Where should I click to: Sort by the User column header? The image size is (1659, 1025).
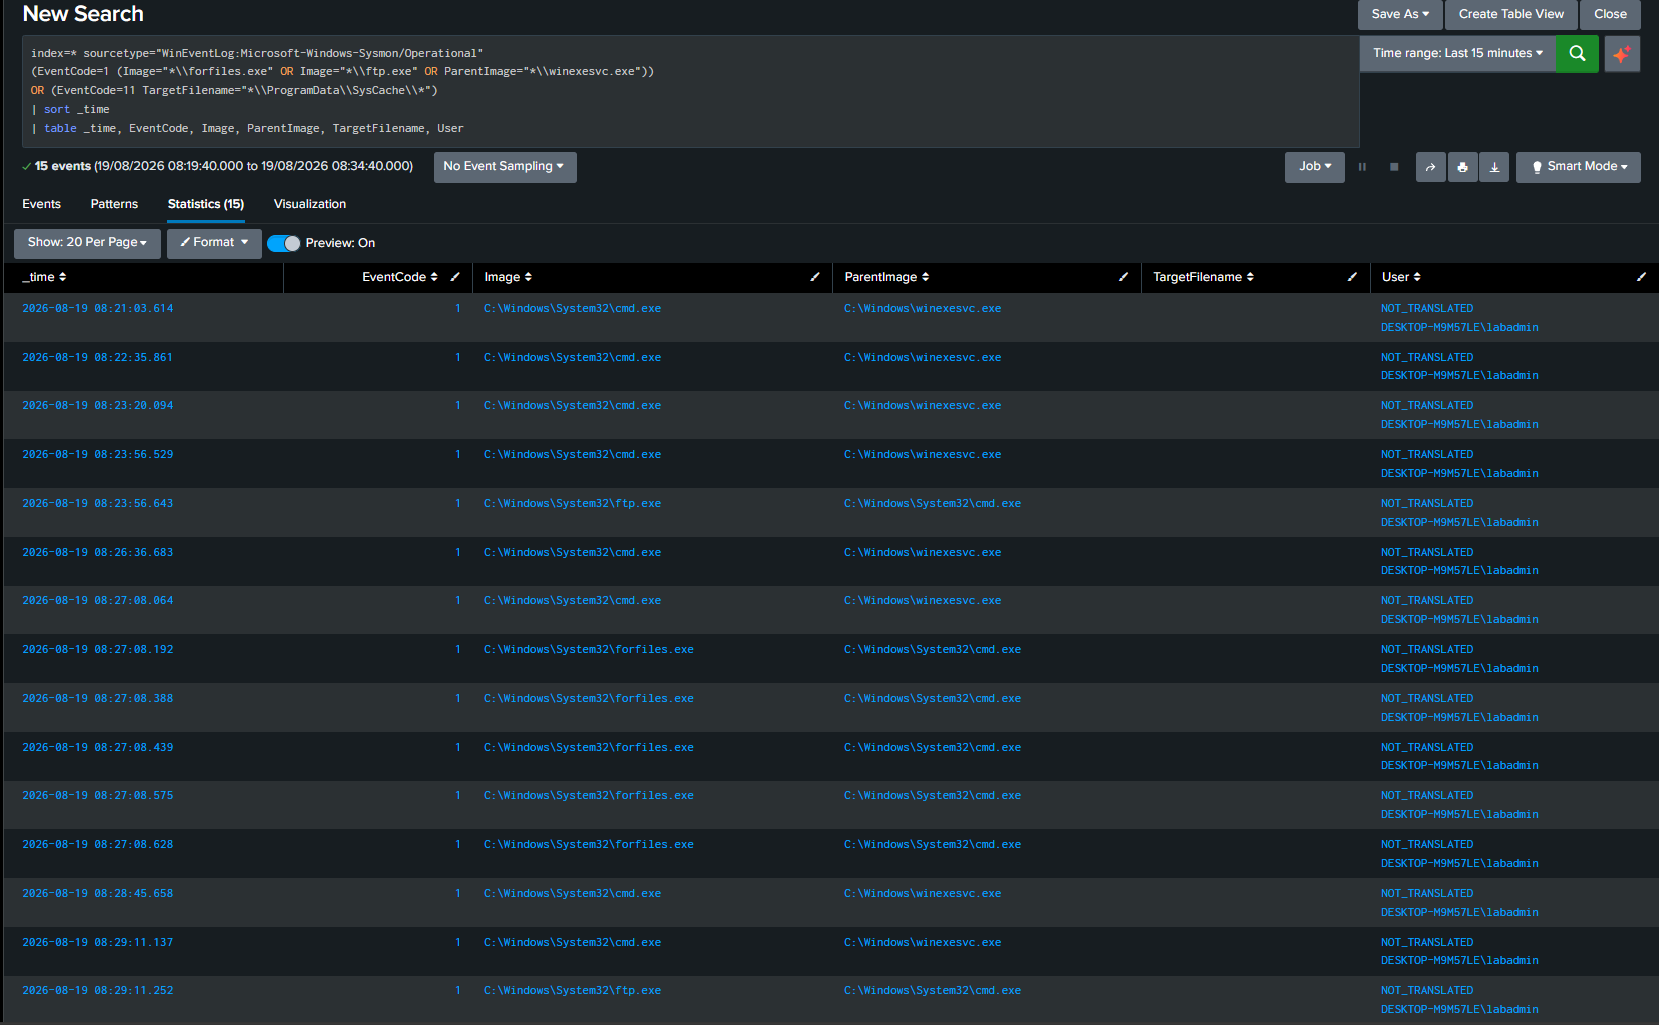1401,277
